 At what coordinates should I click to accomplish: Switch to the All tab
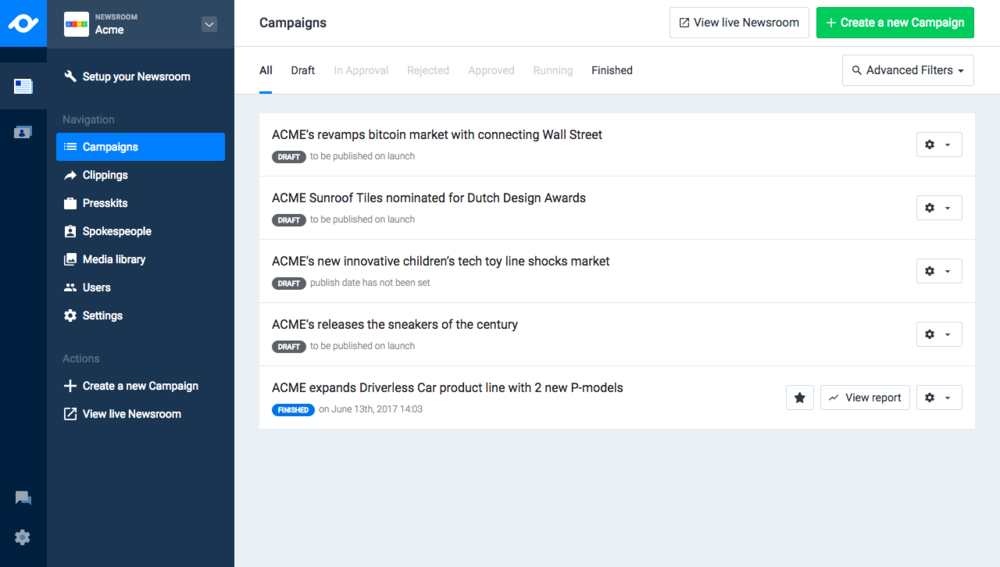(265, 70)
